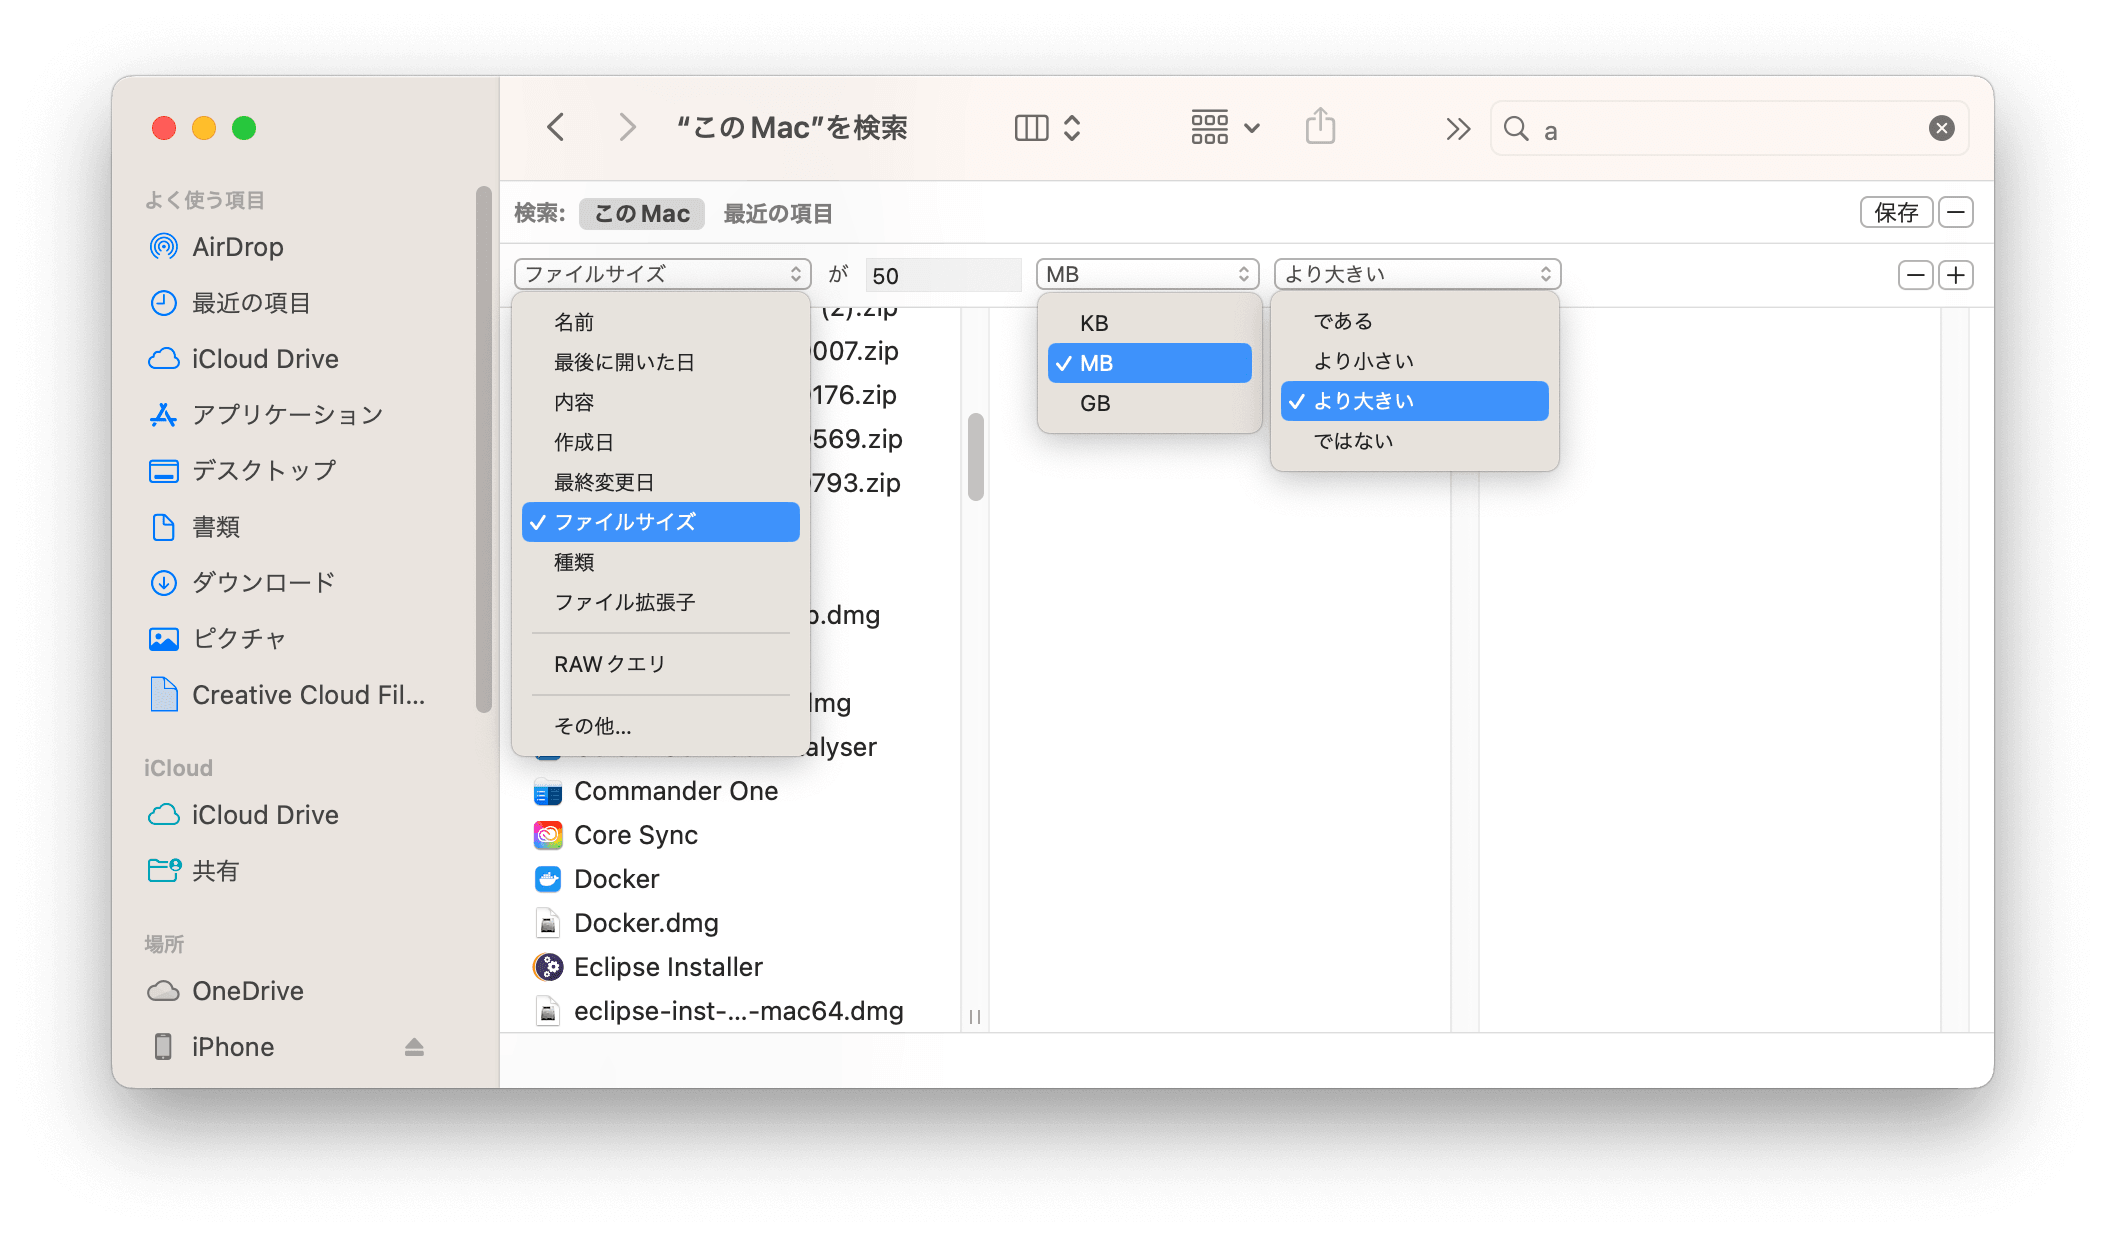Viewport: 2106px width, 1236px height.
Task: Select である in the comparison menu
Action: 1415,321
